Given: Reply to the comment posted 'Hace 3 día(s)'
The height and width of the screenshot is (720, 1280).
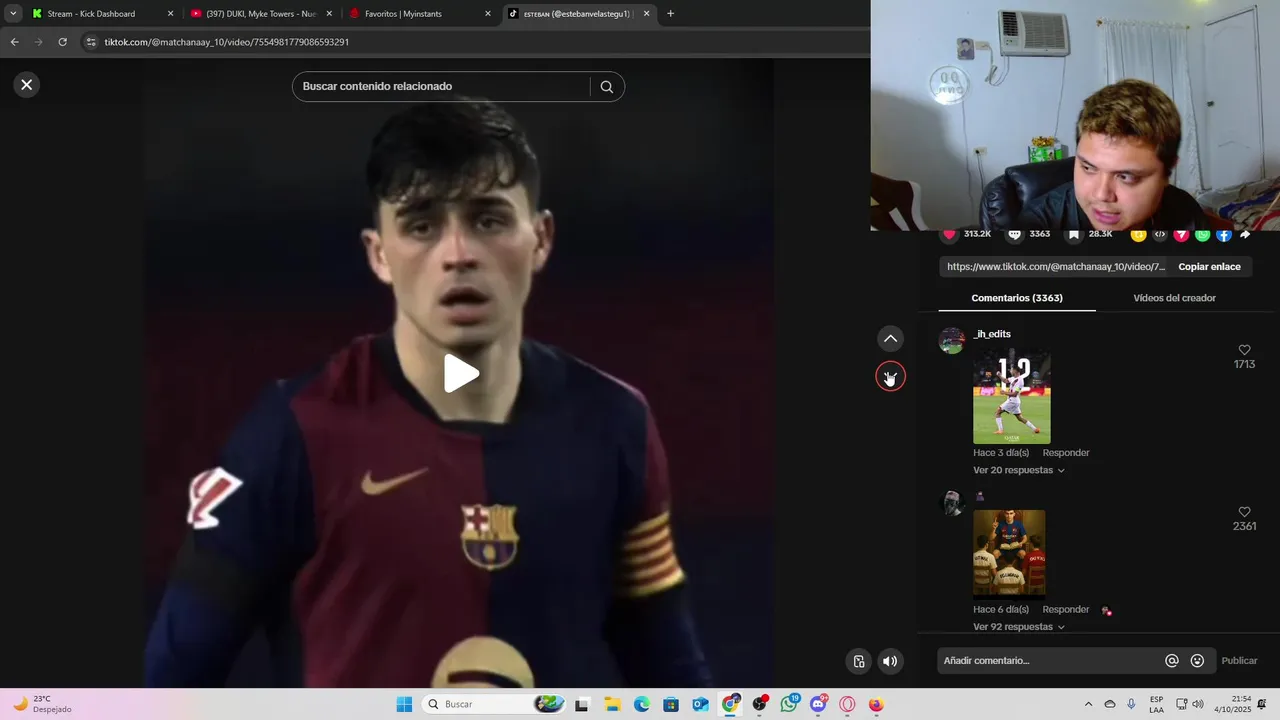Looking at the screenshot, I should click(1066, 453).
